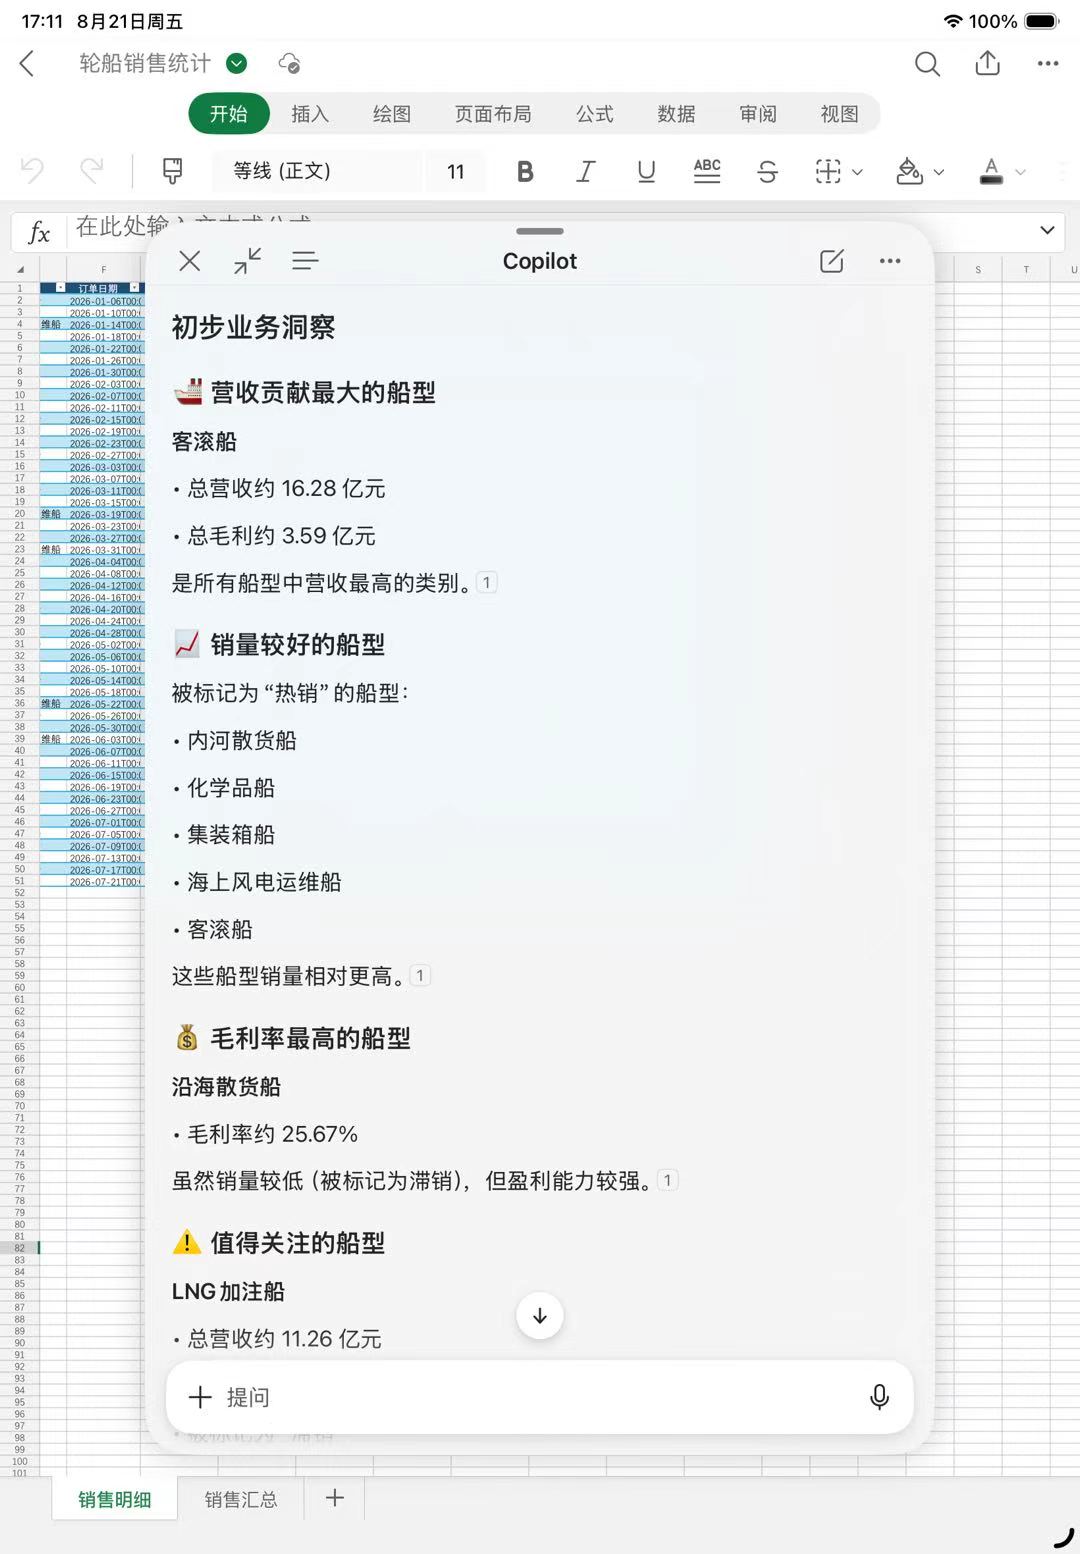Switch to the 销售明细 sheet tab

tap(115, 1499)
